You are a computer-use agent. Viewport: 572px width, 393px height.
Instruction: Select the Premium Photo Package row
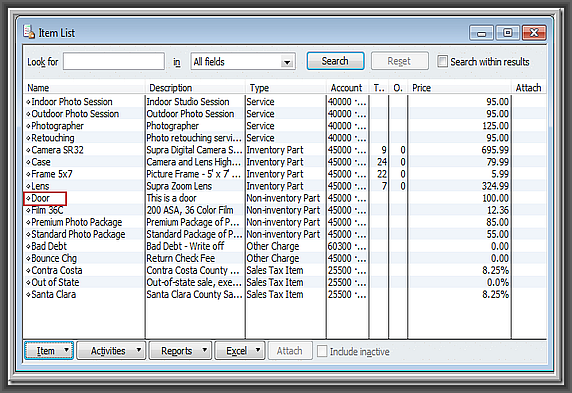(285, 222)
